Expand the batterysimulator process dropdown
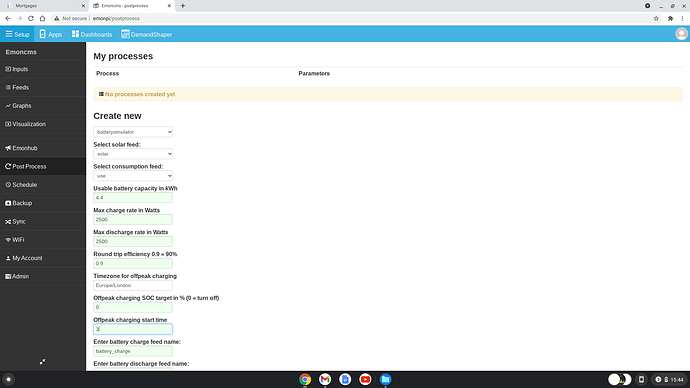This screenshot has width=690, height=388. tap(133, 132)
